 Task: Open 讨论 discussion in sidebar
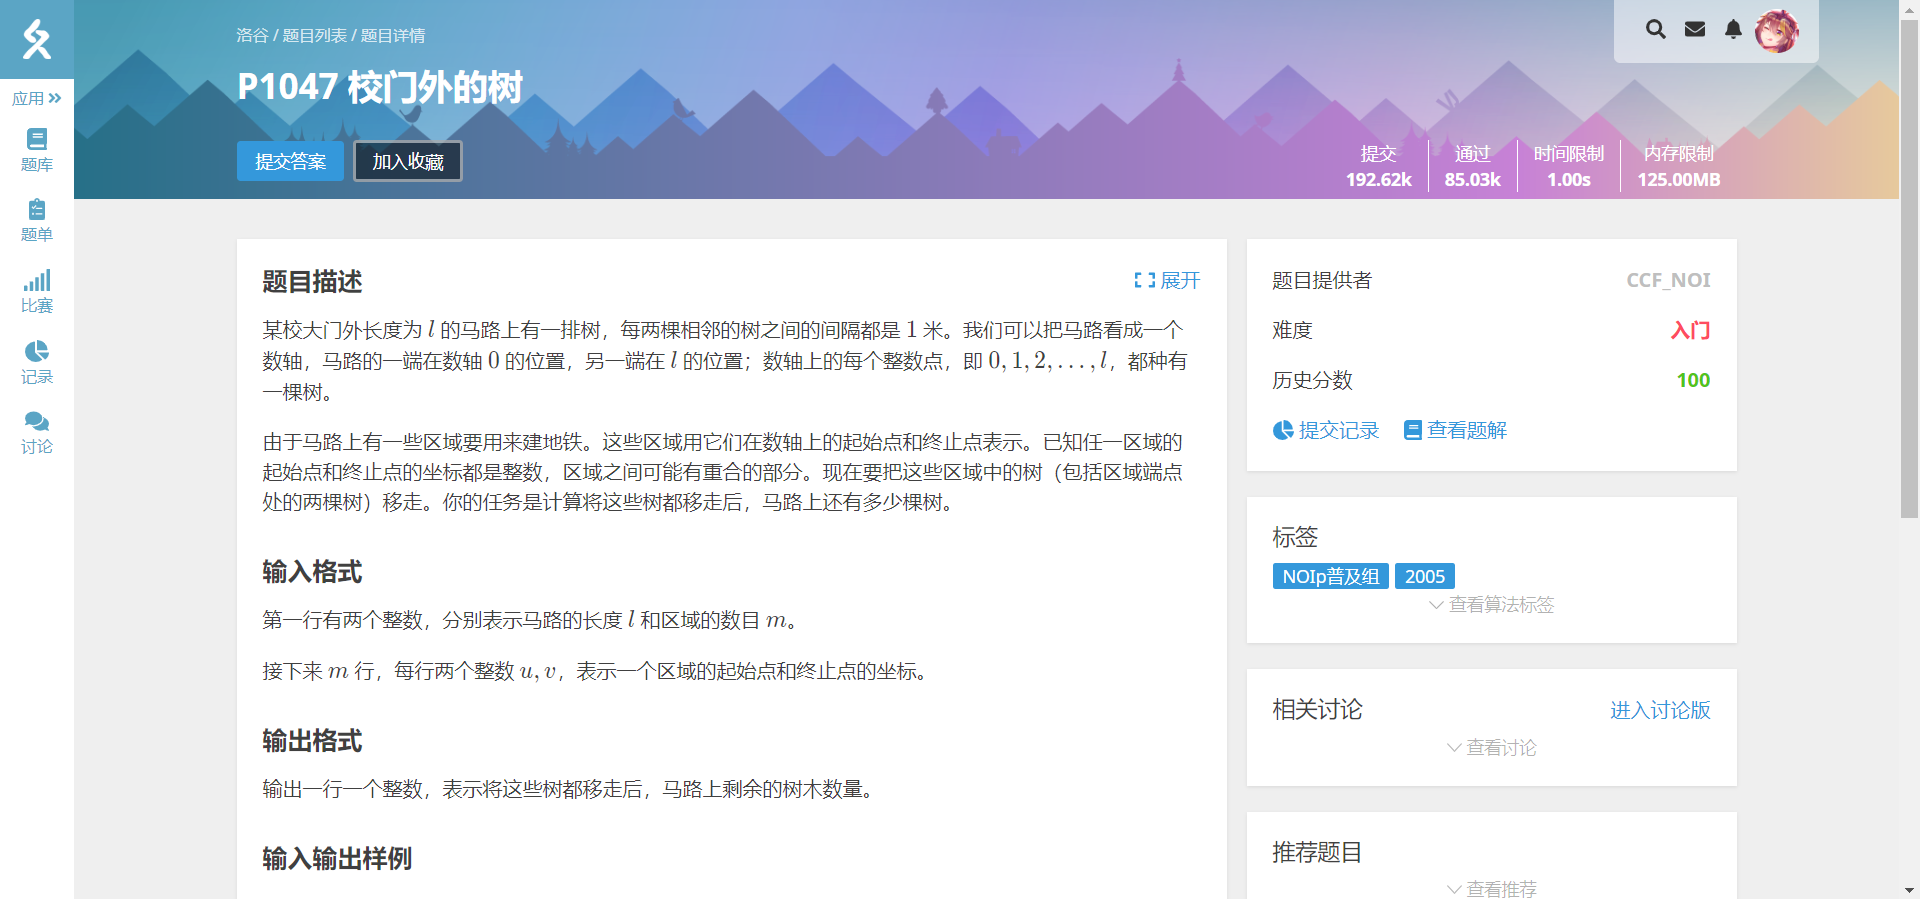click(x=37, y=432)
